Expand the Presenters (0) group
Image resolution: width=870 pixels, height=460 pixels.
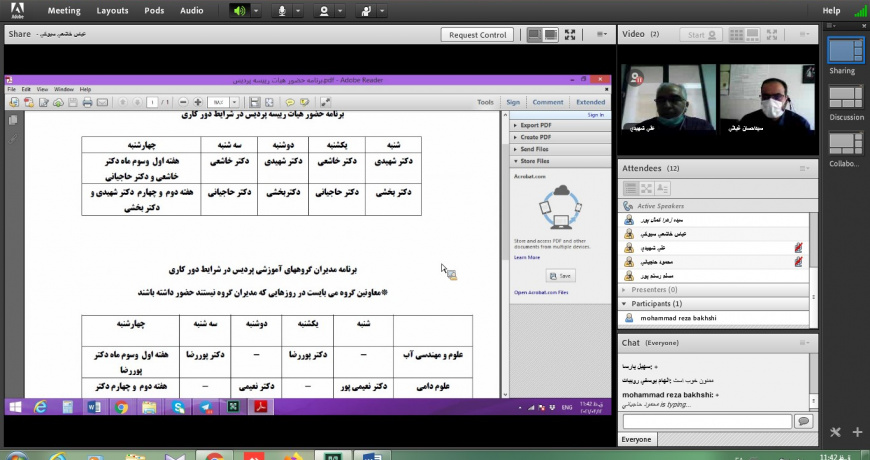[x=624, y=290]
